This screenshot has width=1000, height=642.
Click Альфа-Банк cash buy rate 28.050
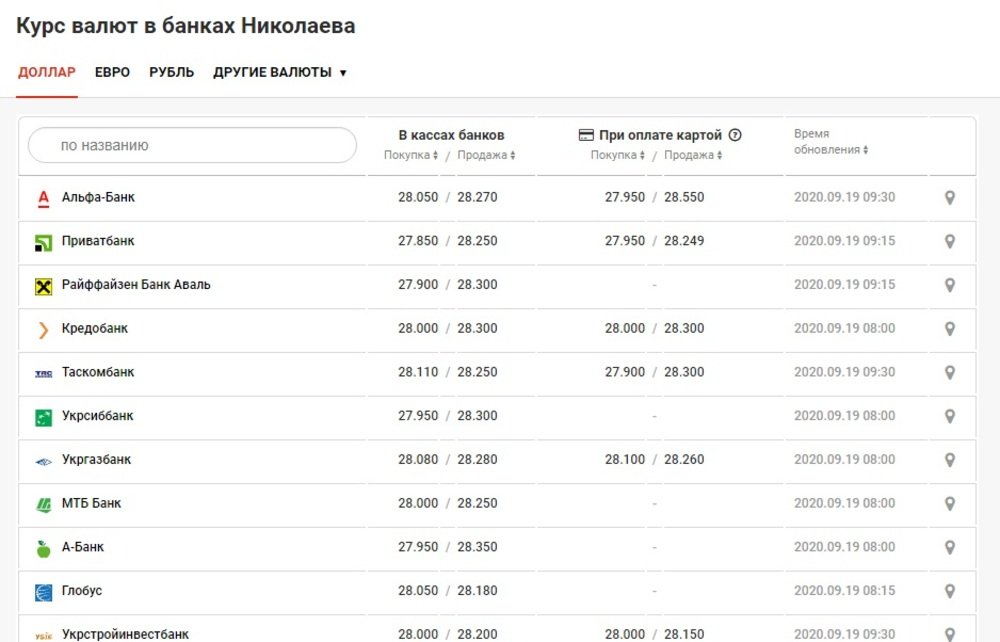click(418, 197)
